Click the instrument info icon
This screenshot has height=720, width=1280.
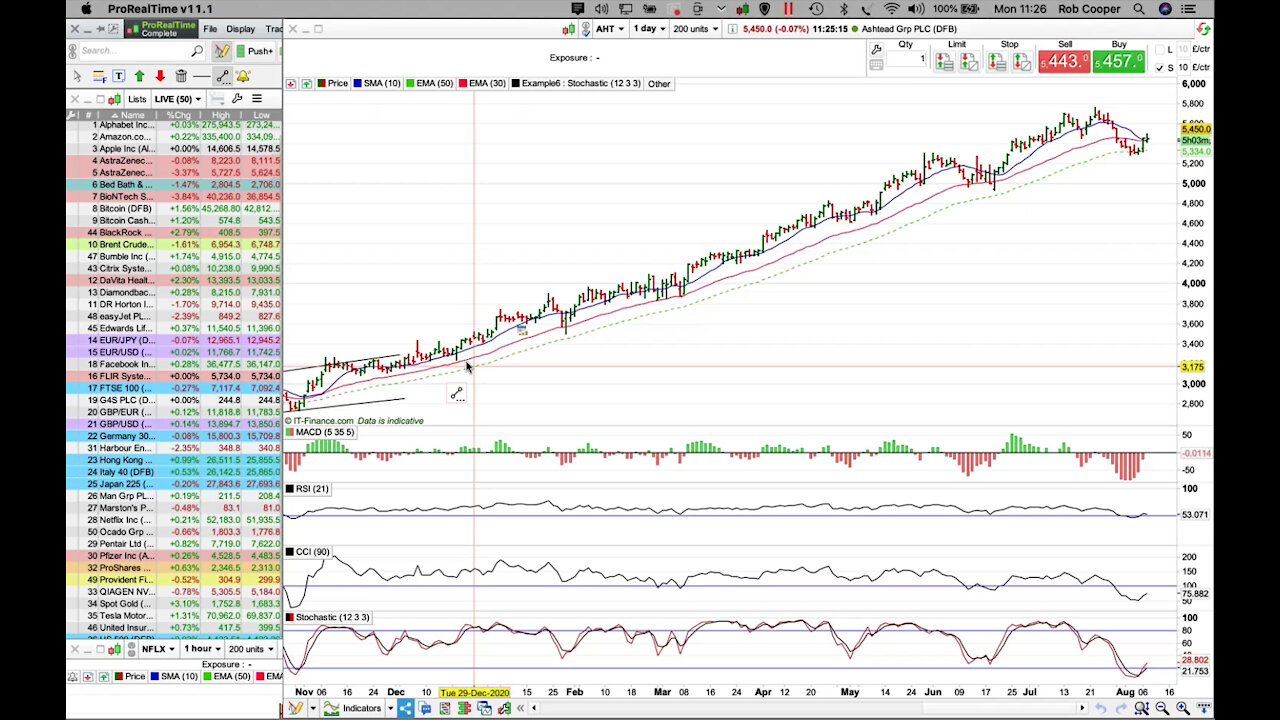click(x=734, y=29)
